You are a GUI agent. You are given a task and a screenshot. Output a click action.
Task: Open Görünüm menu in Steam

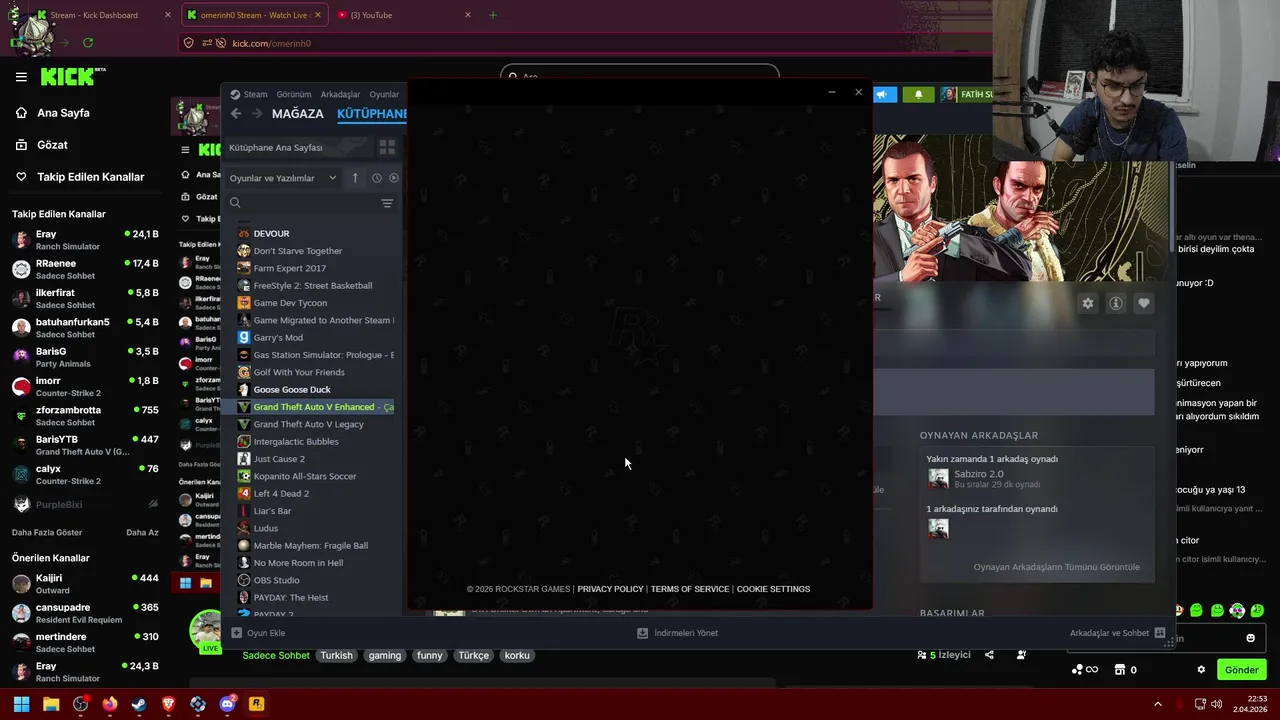294,94
